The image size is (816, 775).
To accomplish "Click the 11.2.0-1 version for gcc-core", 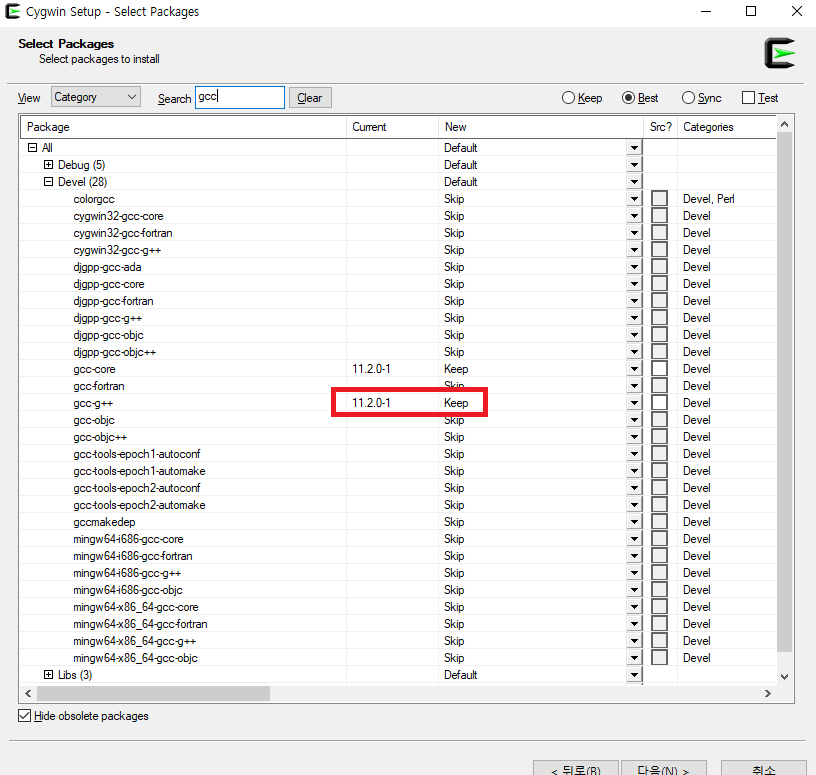I will coord(371,369).
